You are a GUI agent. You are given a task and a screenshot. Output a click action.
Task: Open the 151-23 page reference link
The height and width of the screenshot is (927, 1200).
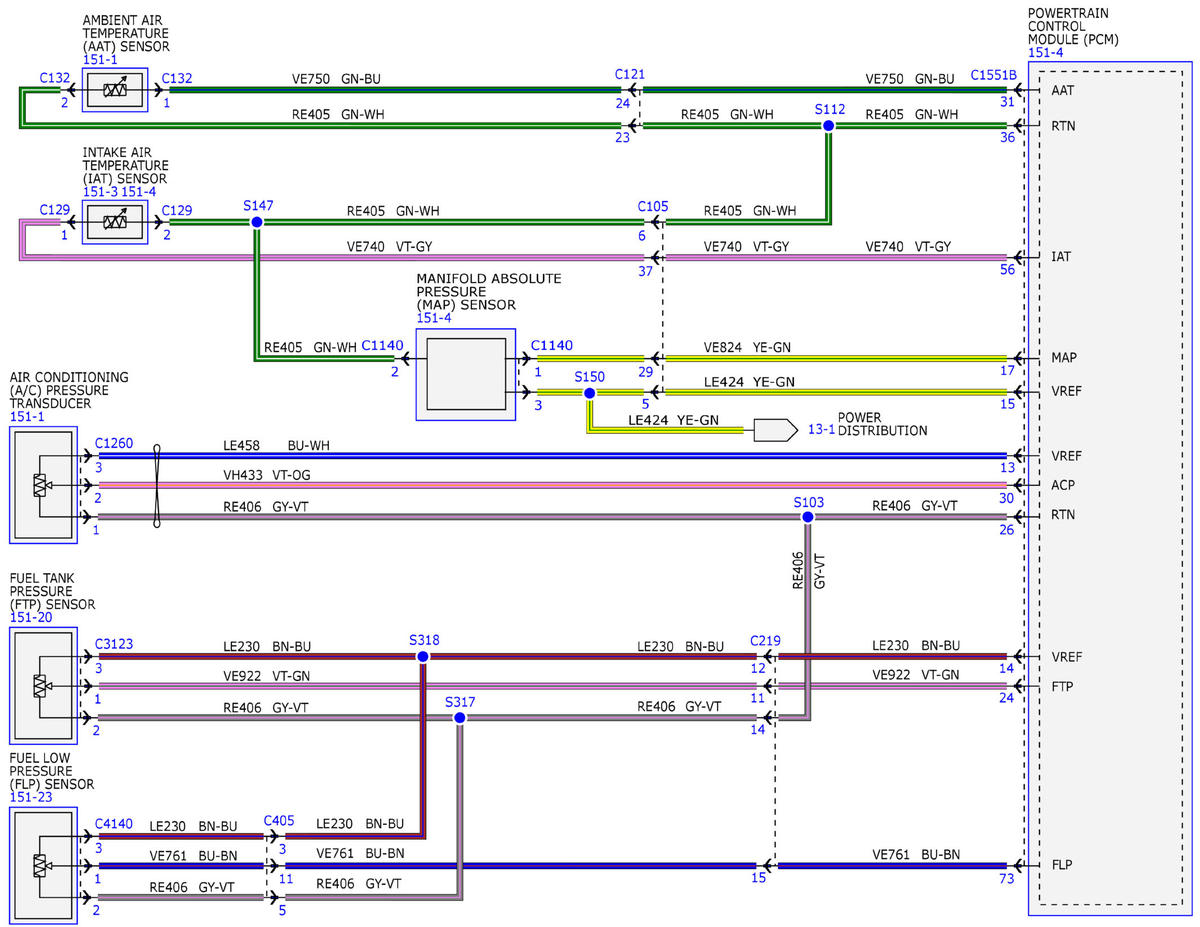(x=33, y=798)
